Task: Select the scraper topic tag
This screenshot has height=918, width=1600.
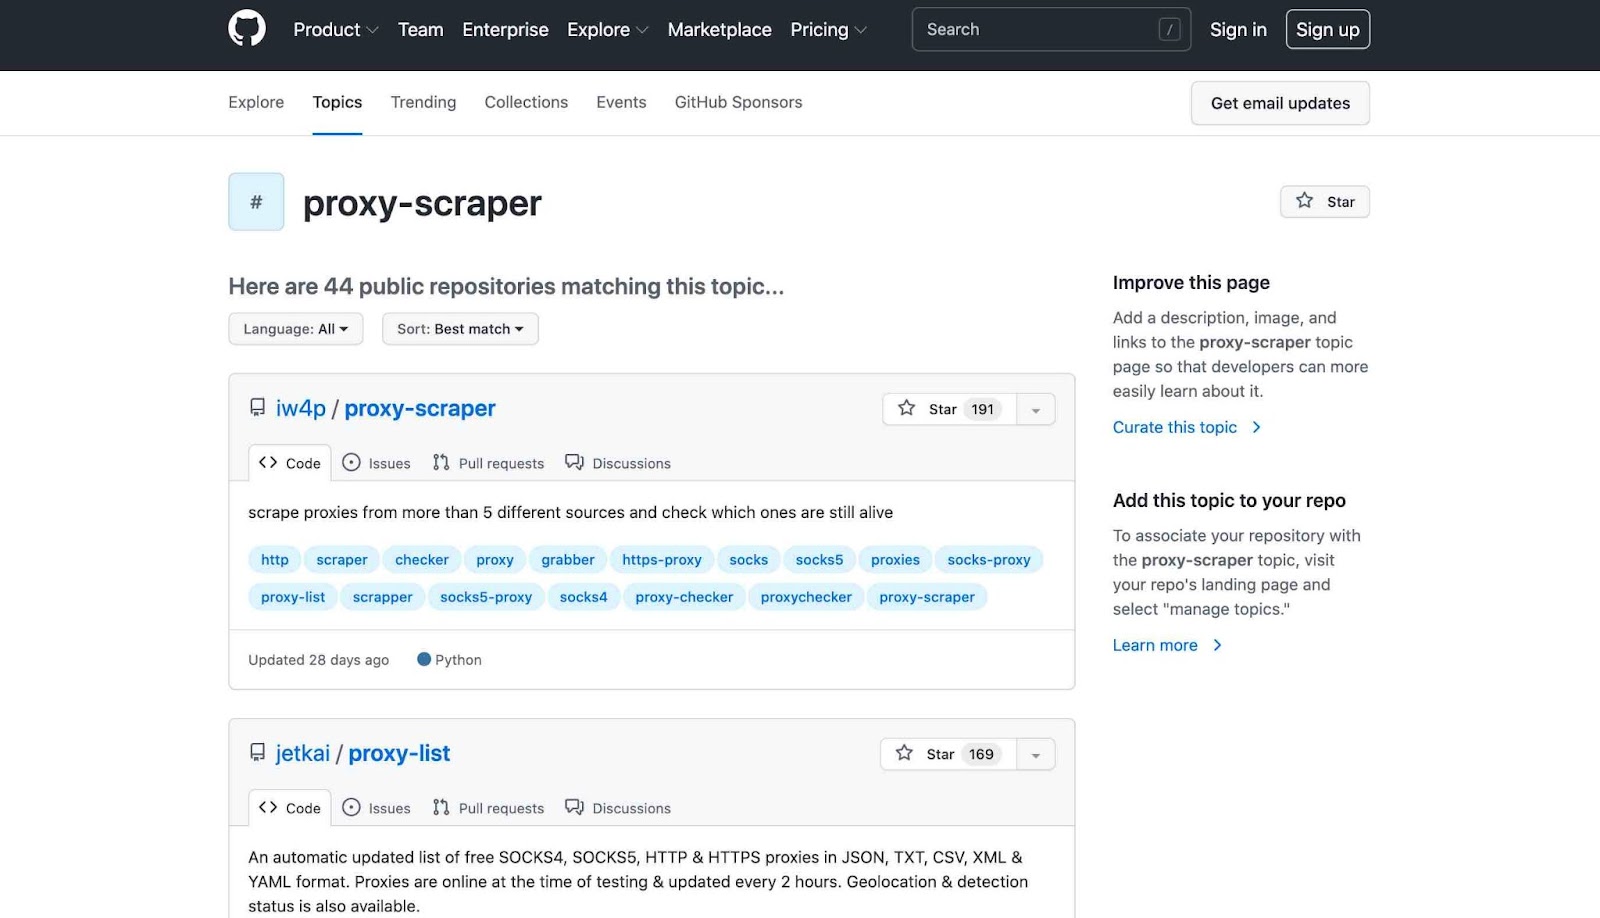Action: (342, 560)
